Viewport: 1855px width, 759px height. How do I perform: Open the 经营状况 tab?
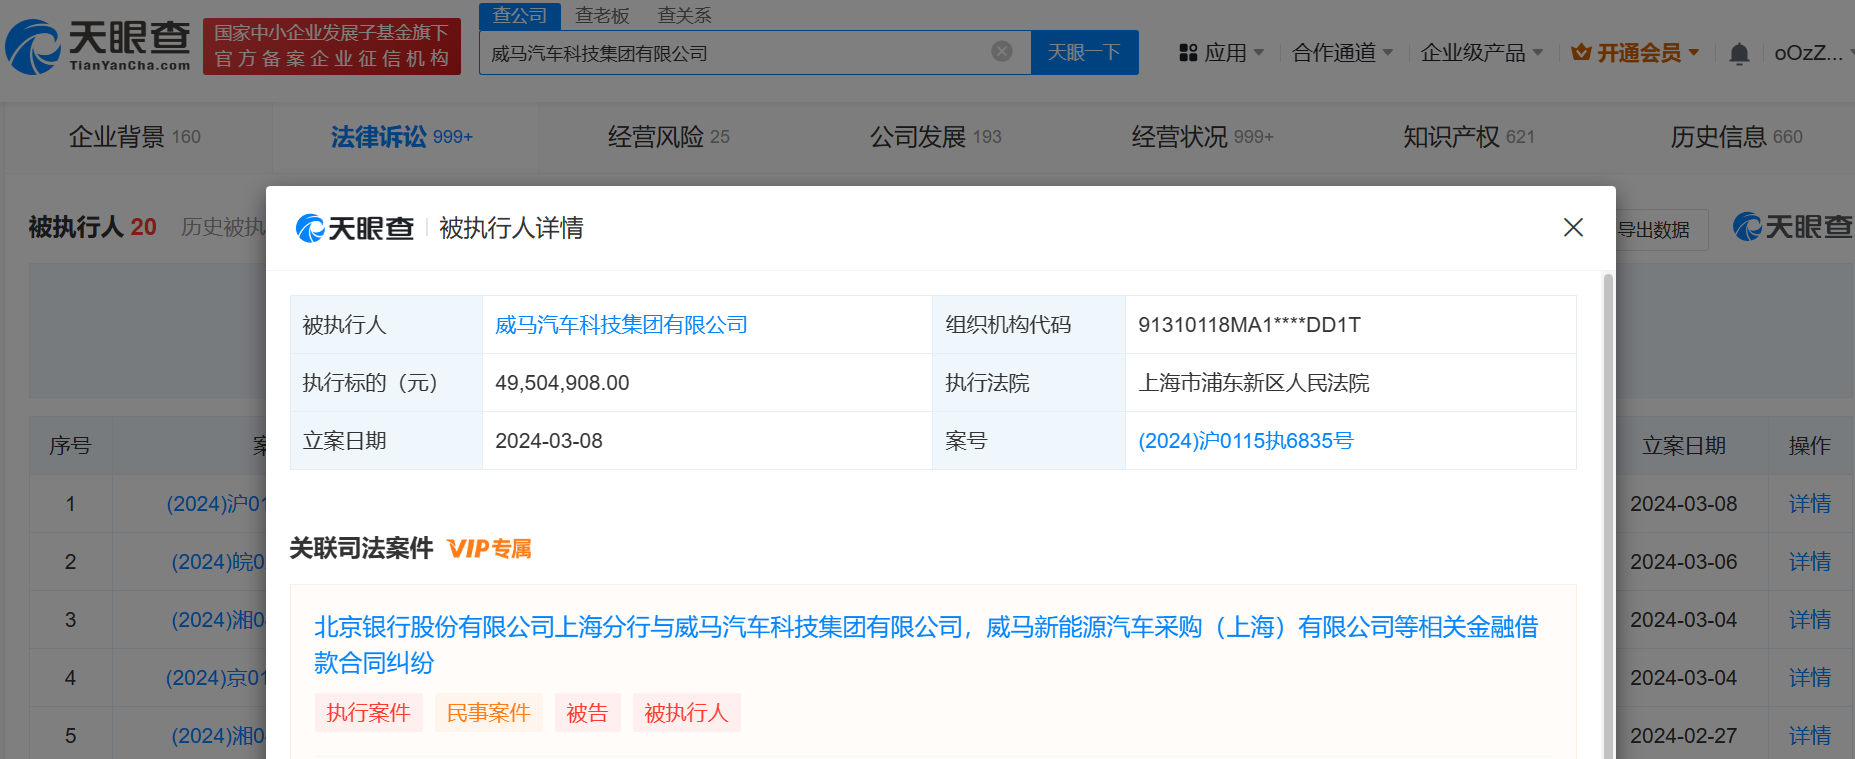pyautogui.click(x=1202, y=137)
